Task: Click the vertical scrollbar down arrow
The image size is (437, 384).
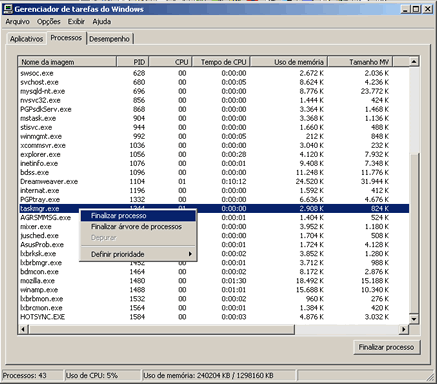Action: [414, 319]
